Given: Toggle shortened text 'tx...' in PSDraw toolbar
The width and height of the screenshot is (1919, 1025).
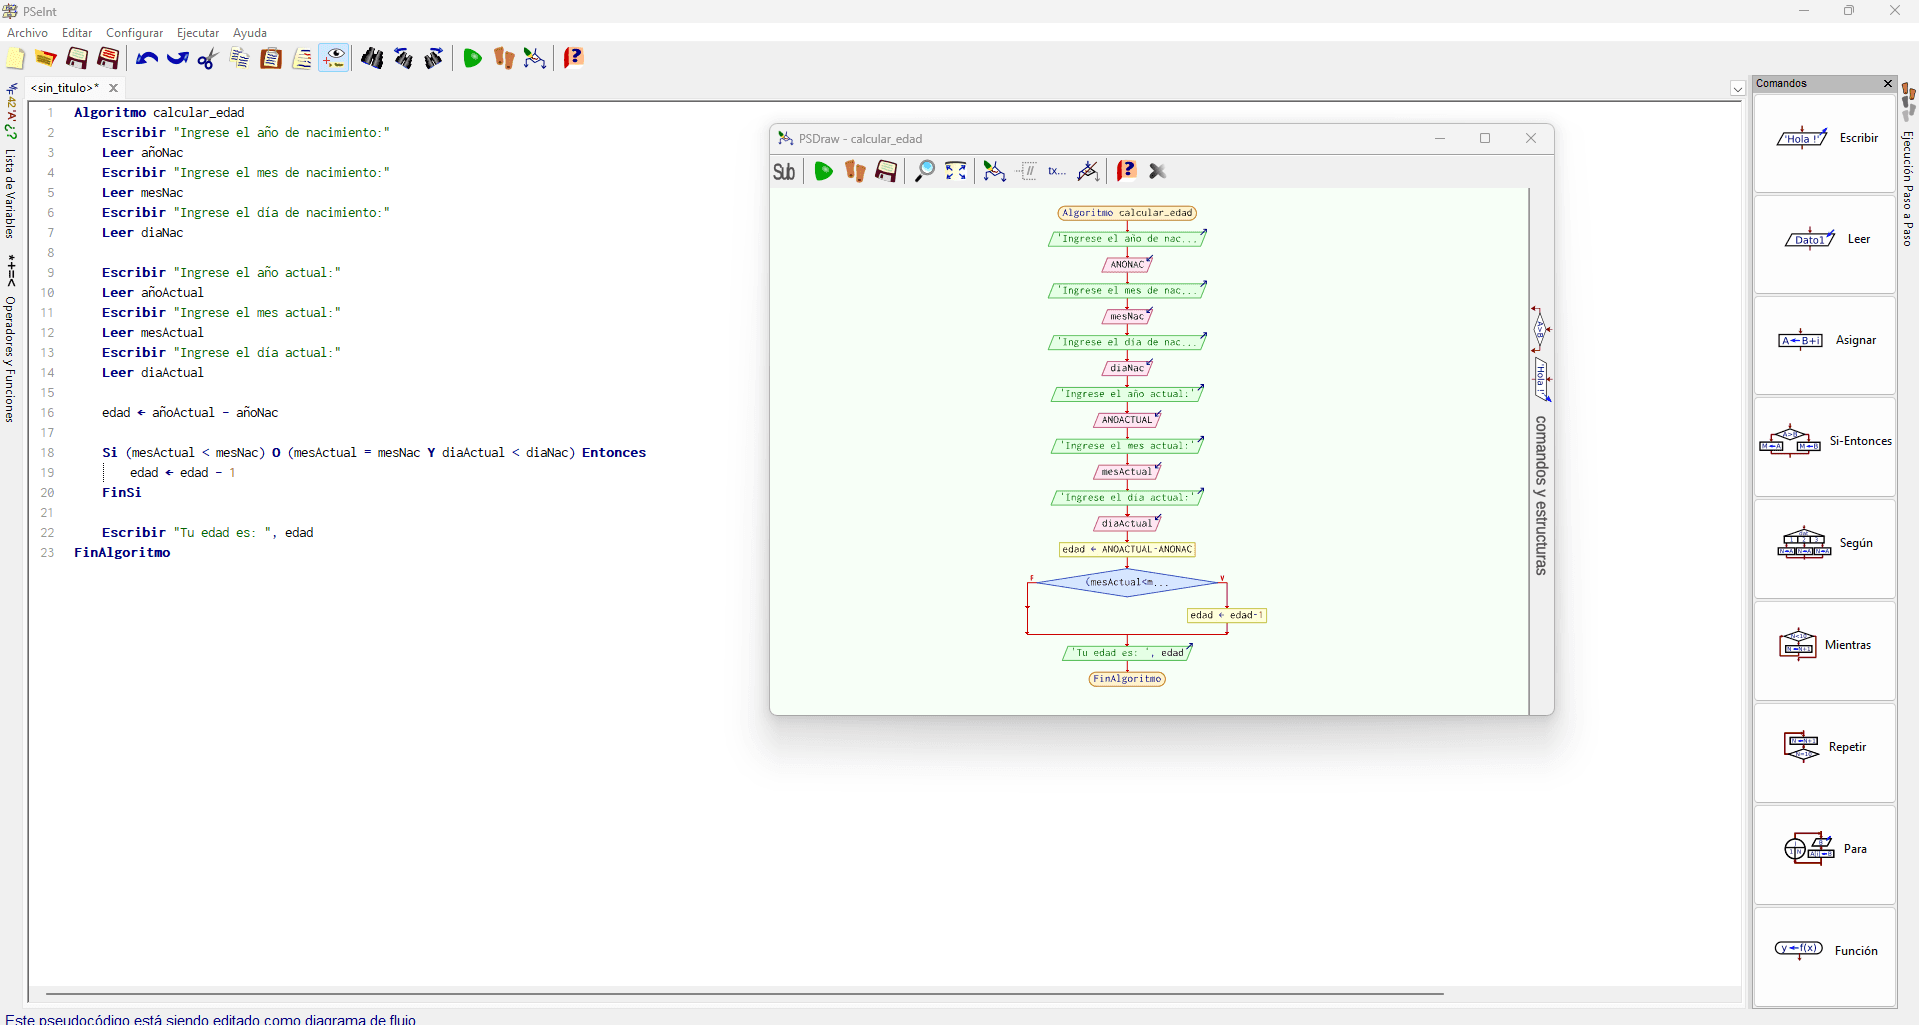Looking at the screenshot, I should coord(1057,171).
